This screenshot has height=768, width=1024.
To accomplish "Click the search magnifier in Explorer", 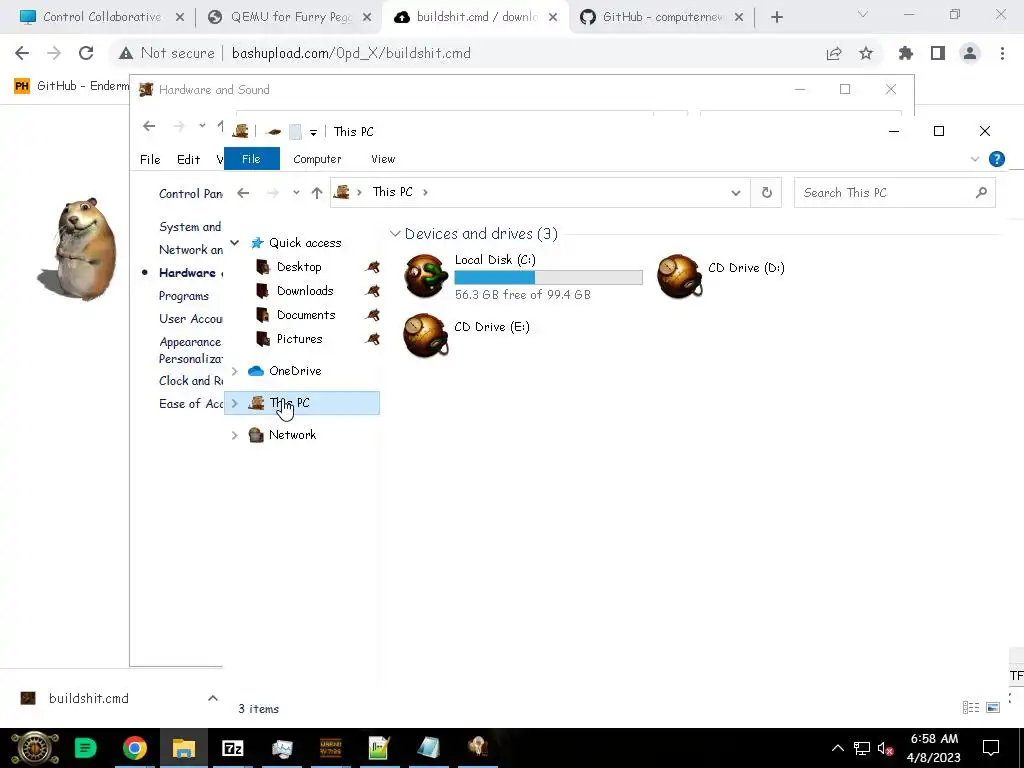I will 981,193.
